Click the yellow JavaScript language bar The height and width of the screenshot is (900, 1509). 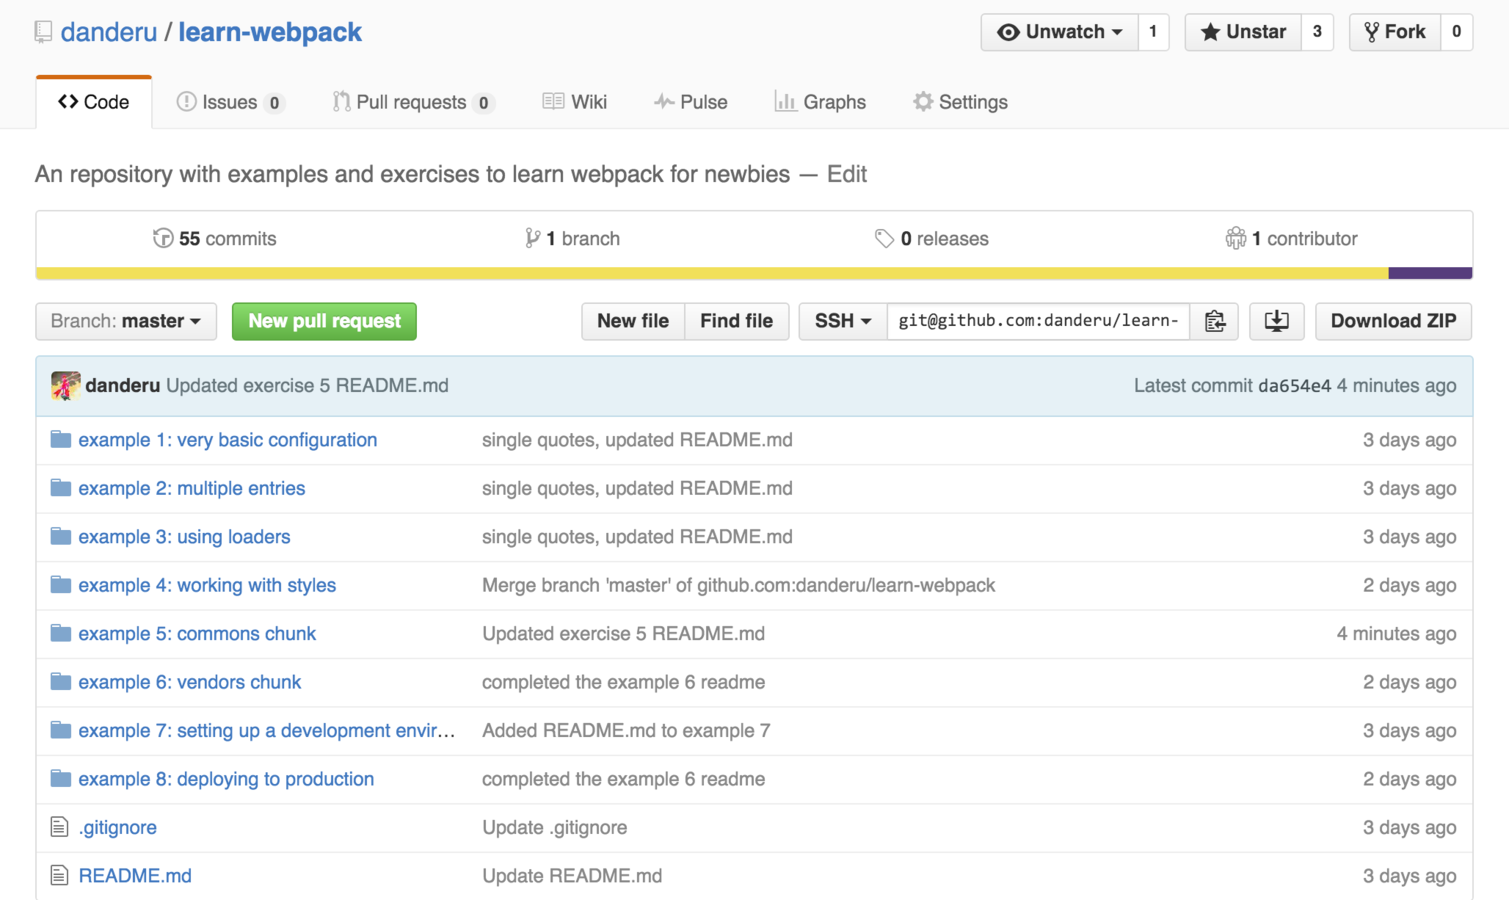[712, 273]
